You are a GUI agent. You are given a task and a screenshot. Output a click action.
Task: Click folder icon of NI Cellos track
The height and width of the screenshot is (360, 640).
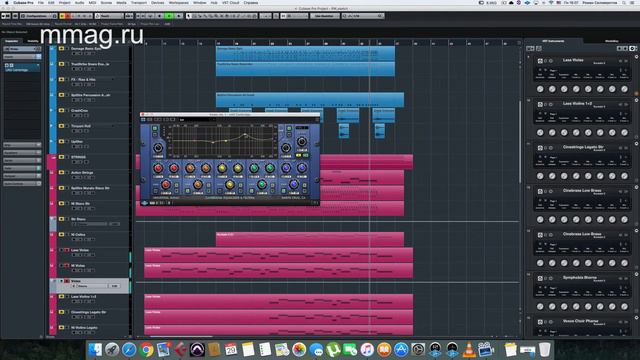62,235
